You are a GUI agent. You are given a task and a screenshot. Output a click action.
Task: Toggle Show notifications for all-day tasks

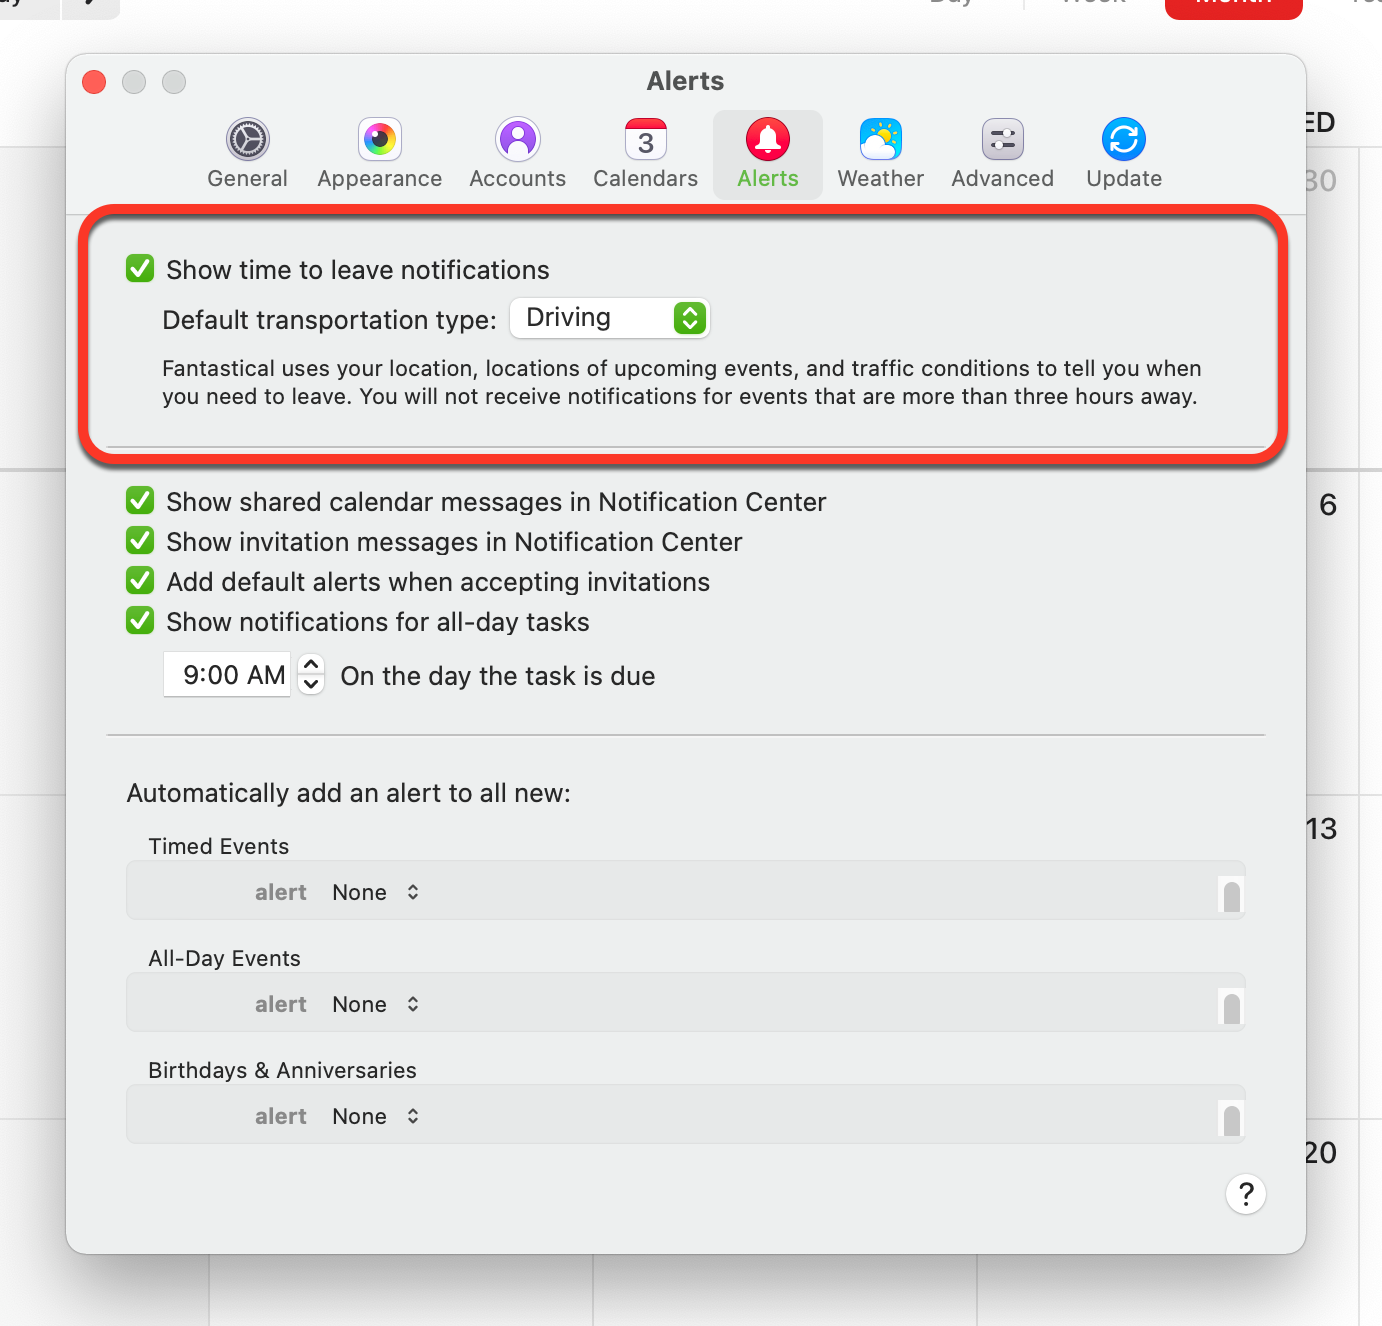(x=140, y=621)
